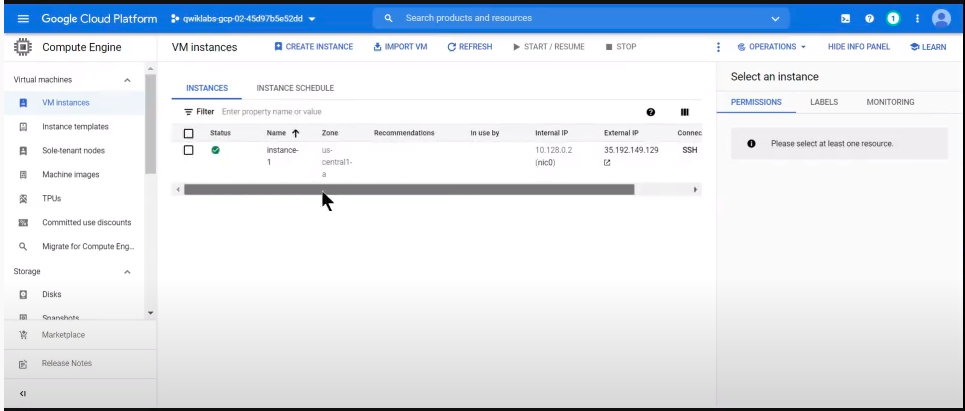965x411 pixels.
Task: Open column display options icon
Action: coord(684,112)
